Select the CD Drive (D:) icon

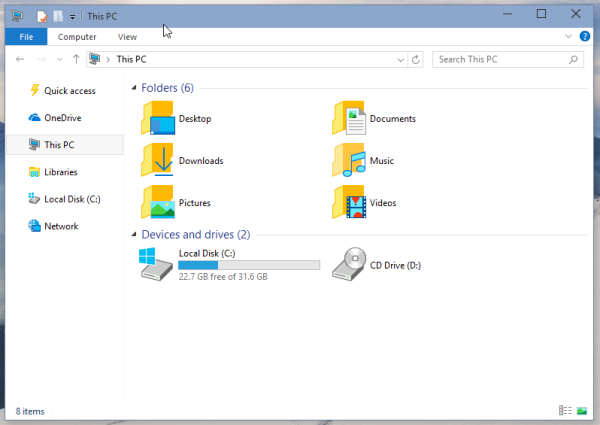(x=349, y=264)
